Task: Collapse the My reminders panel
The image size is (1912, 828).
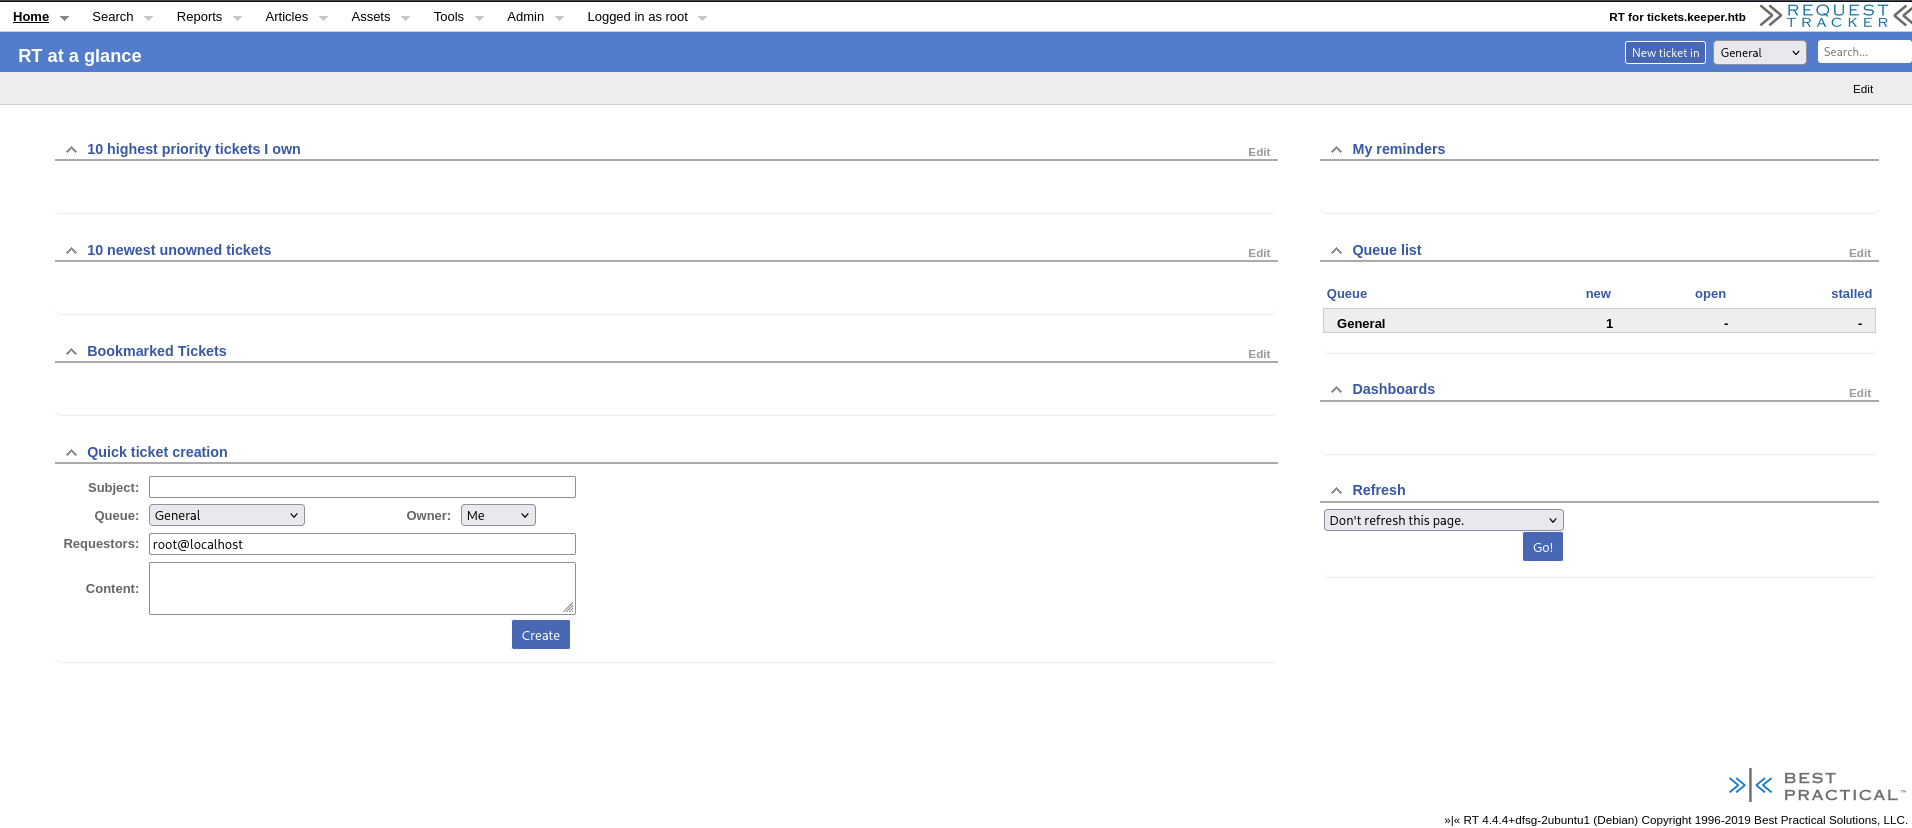Action: (x=1336, y=150)
